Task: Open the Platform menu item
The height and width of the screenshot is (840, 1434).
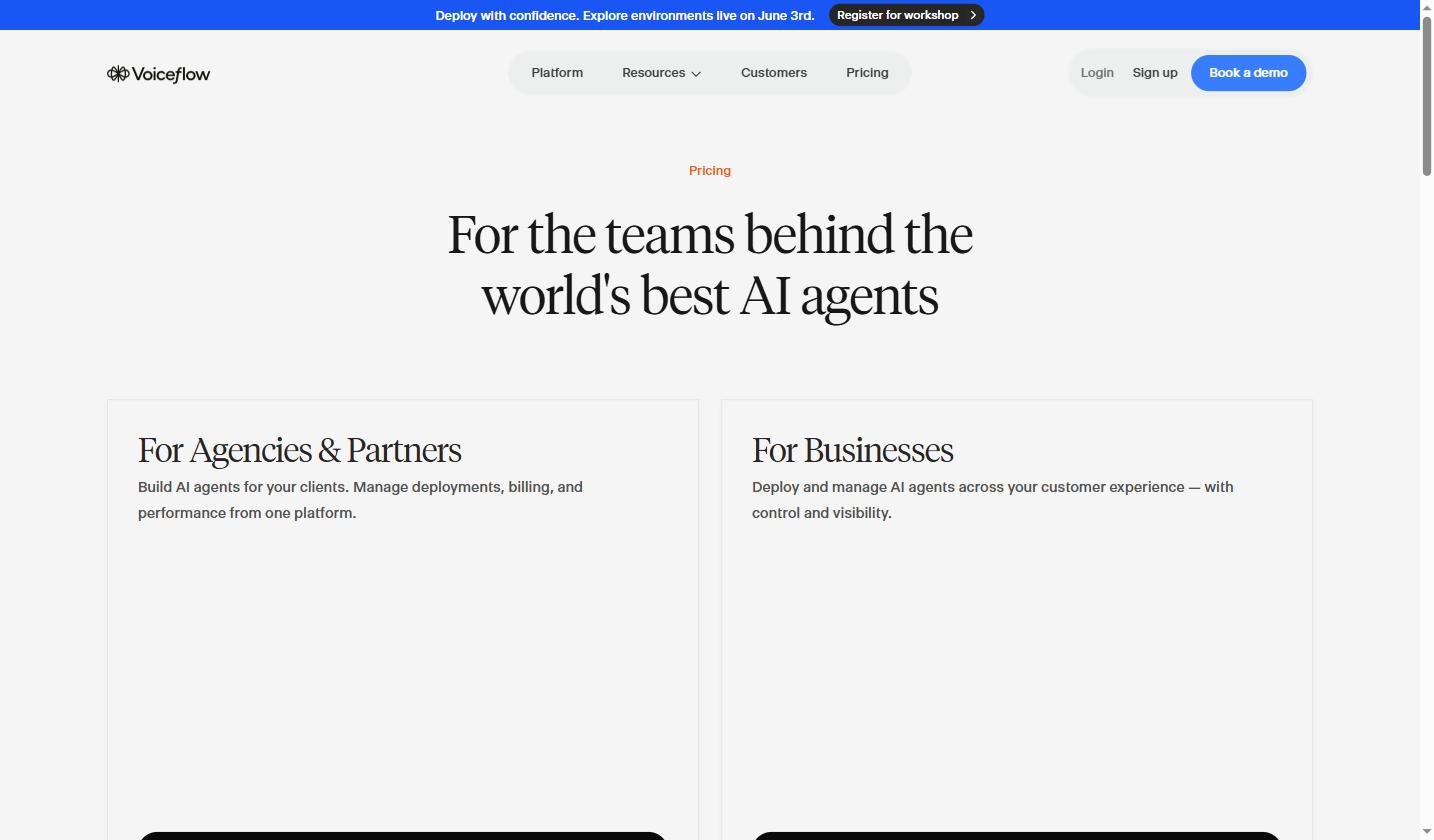Action: click(557, 73)
